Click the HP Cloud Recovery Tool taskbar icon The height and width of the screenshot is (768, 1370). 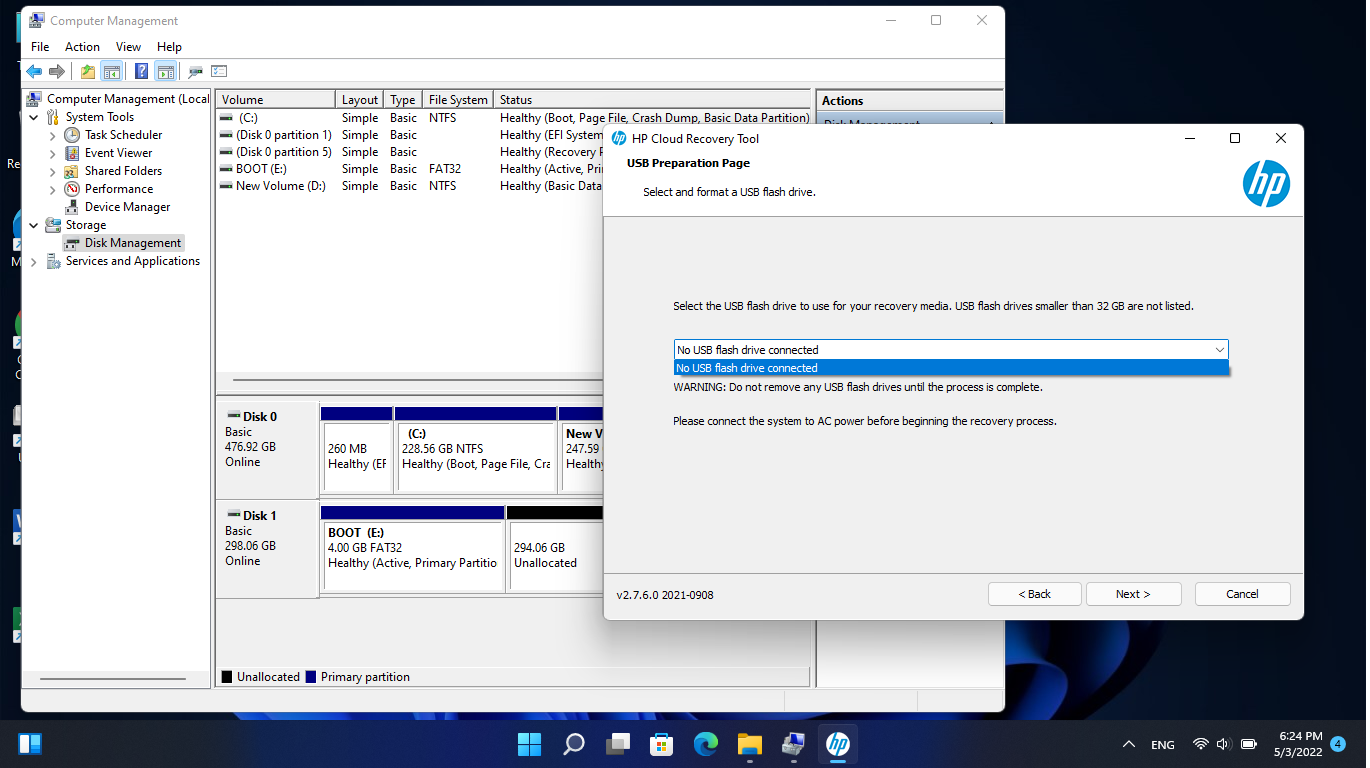pyautogui.click(x=837, y=744)
